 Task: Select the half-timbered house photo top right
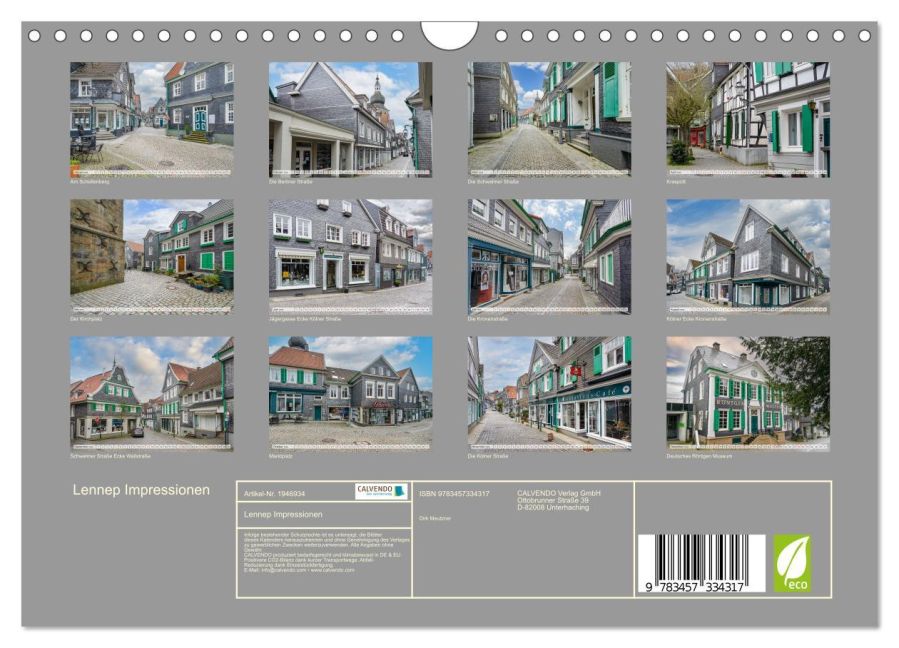coord(748,119)
